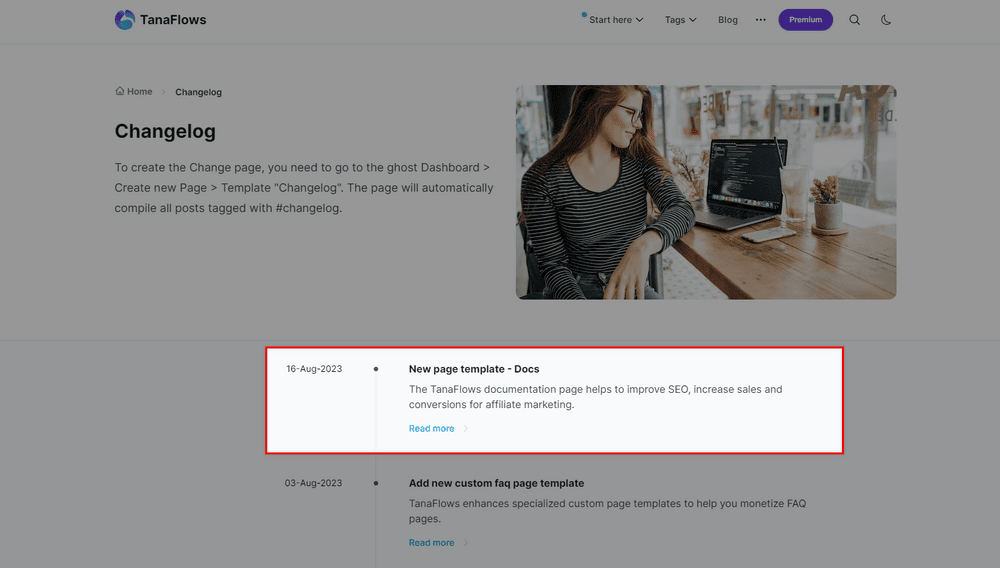Viewport: 1000px width, 568px height.
Task: Go to the Blog menu item
Action: 728,20
